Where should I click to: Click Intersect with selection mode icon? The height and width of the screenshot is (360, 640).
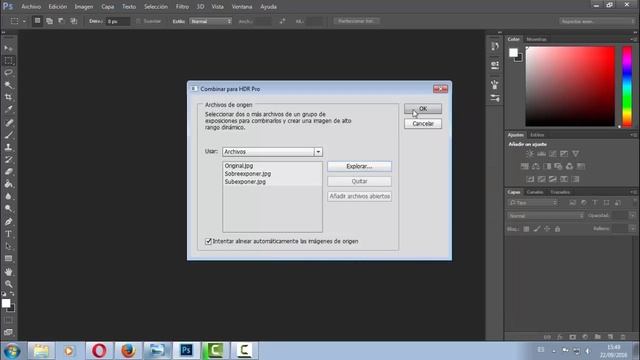(73, 21)
